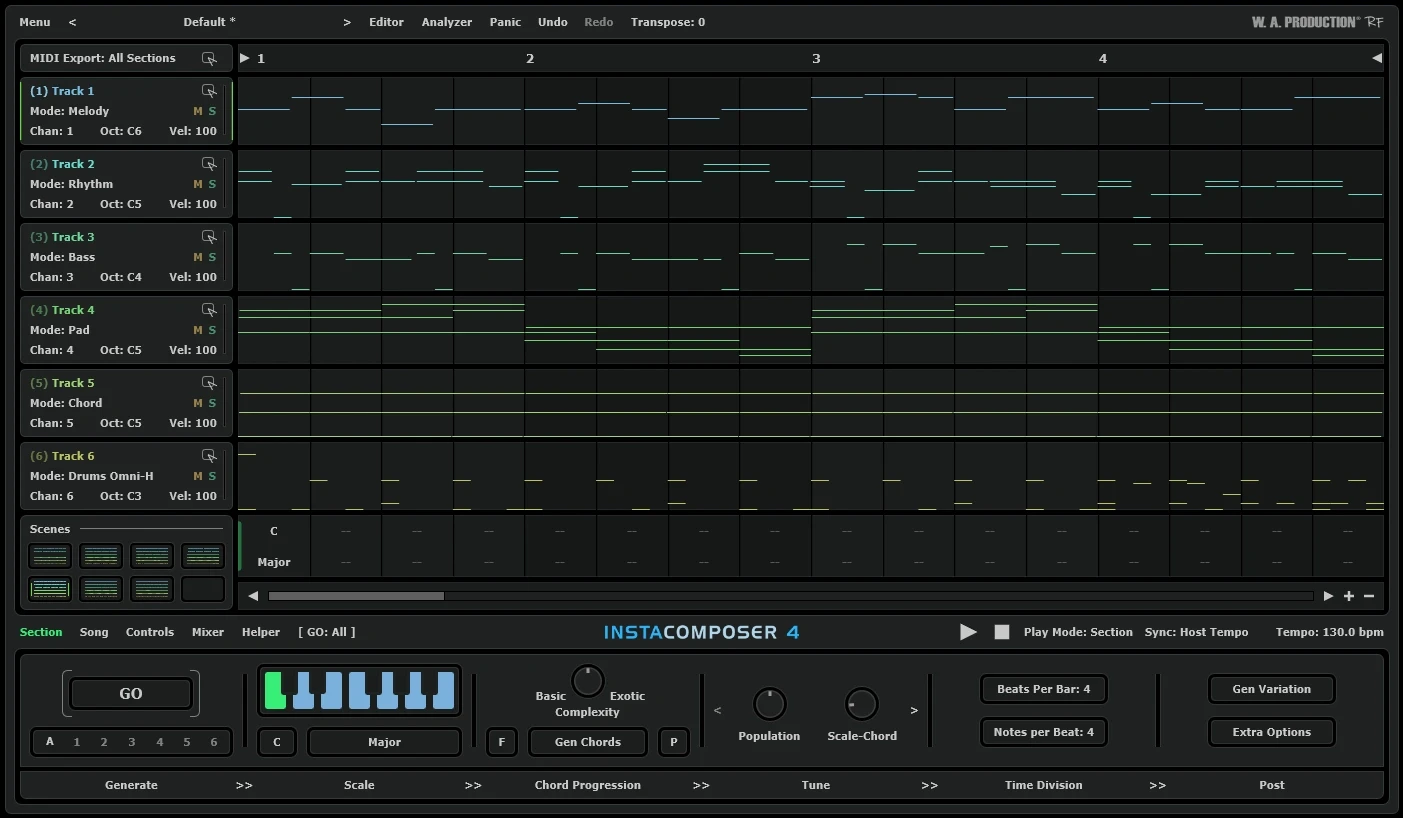Solo Track 1

click(212, 111)
